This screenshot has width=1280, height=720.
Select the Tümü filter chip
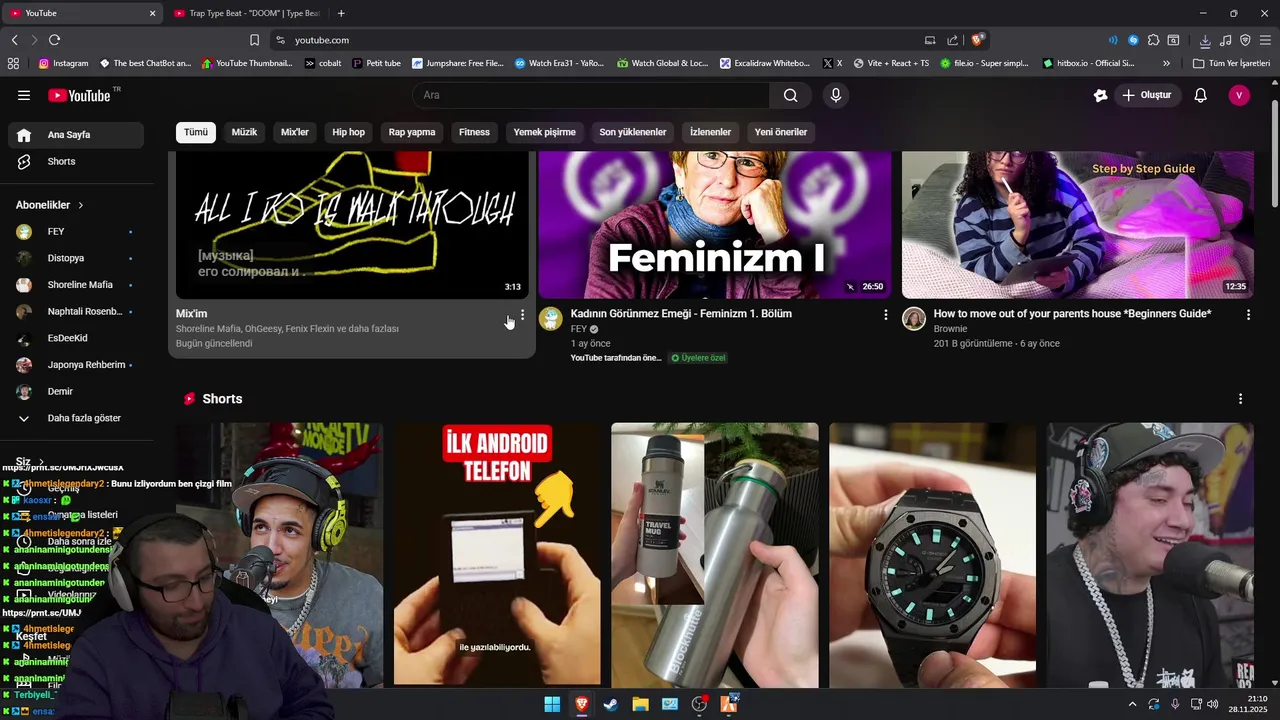click(196, 132)
